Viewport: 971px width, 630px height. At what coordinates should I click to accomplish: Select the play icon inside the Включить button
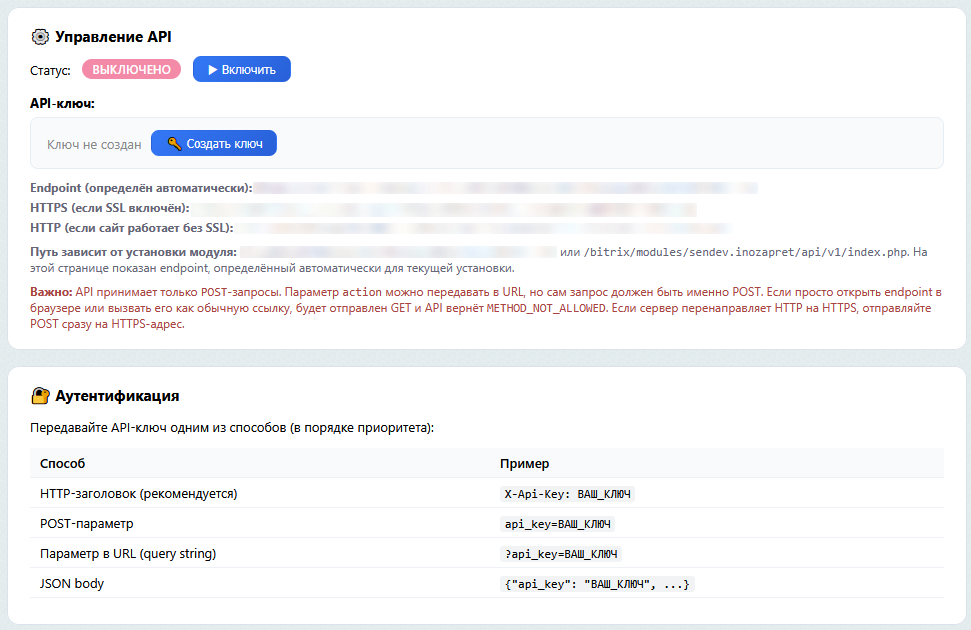pyautogui.click(x=213, y=68)
